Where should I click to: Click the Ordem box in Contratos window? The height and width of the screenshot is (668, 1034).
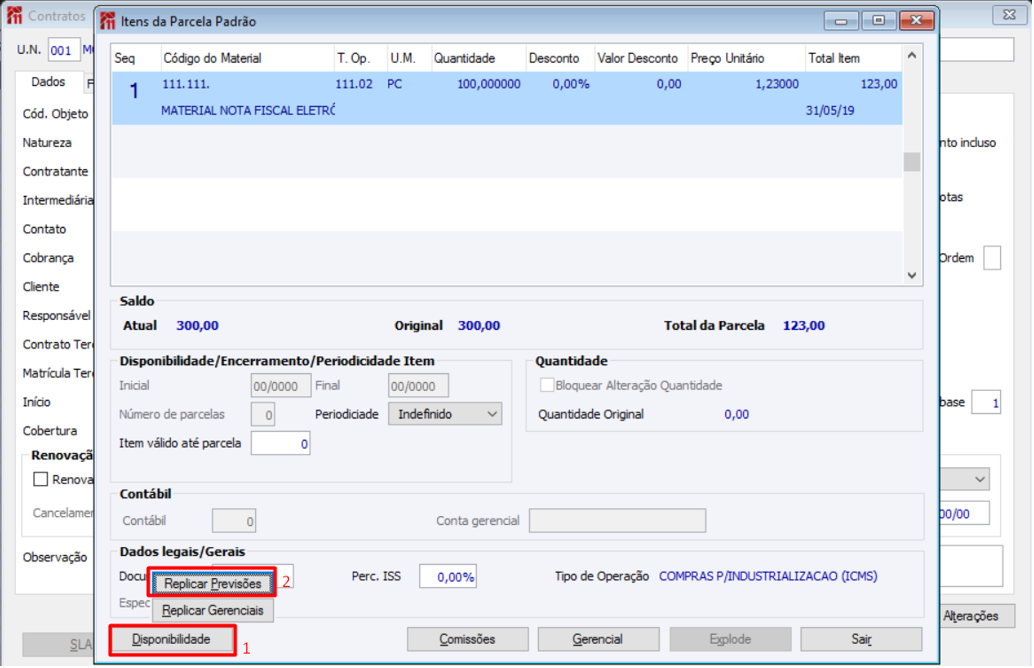click(992, 258)
